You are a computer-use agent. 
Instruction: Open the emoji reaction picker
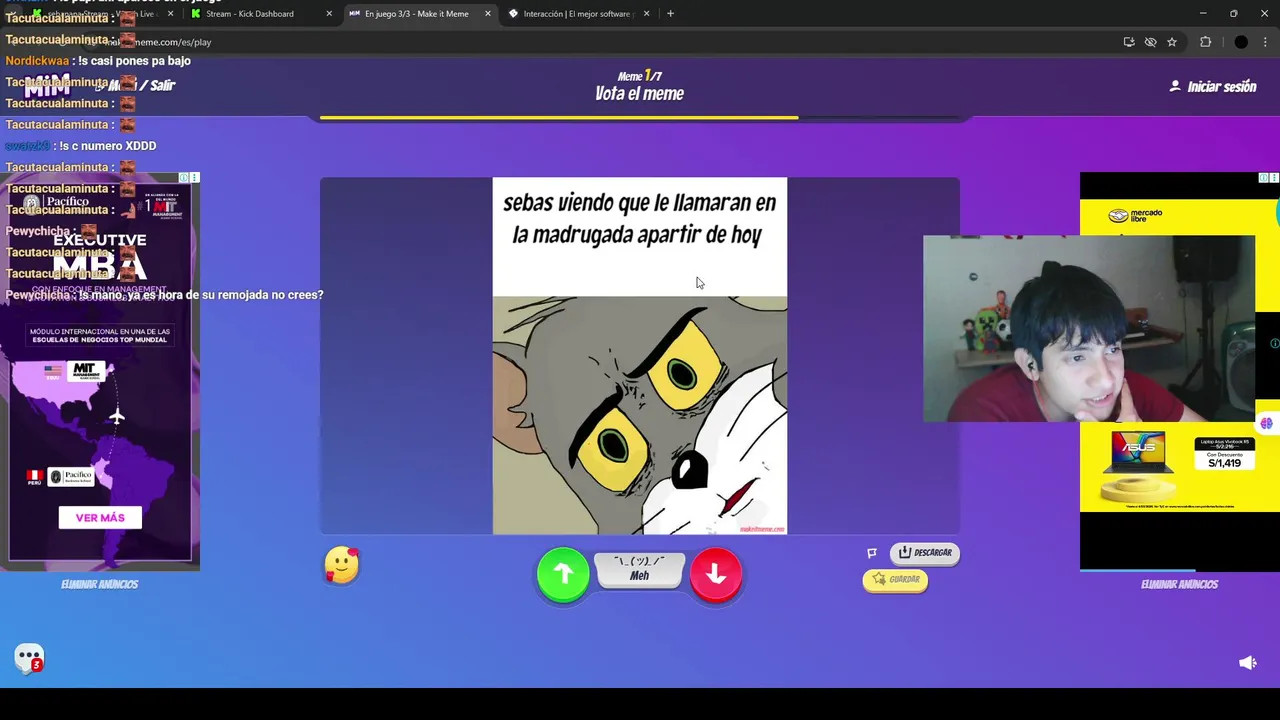pyautogui.click(x=341, y=565)
